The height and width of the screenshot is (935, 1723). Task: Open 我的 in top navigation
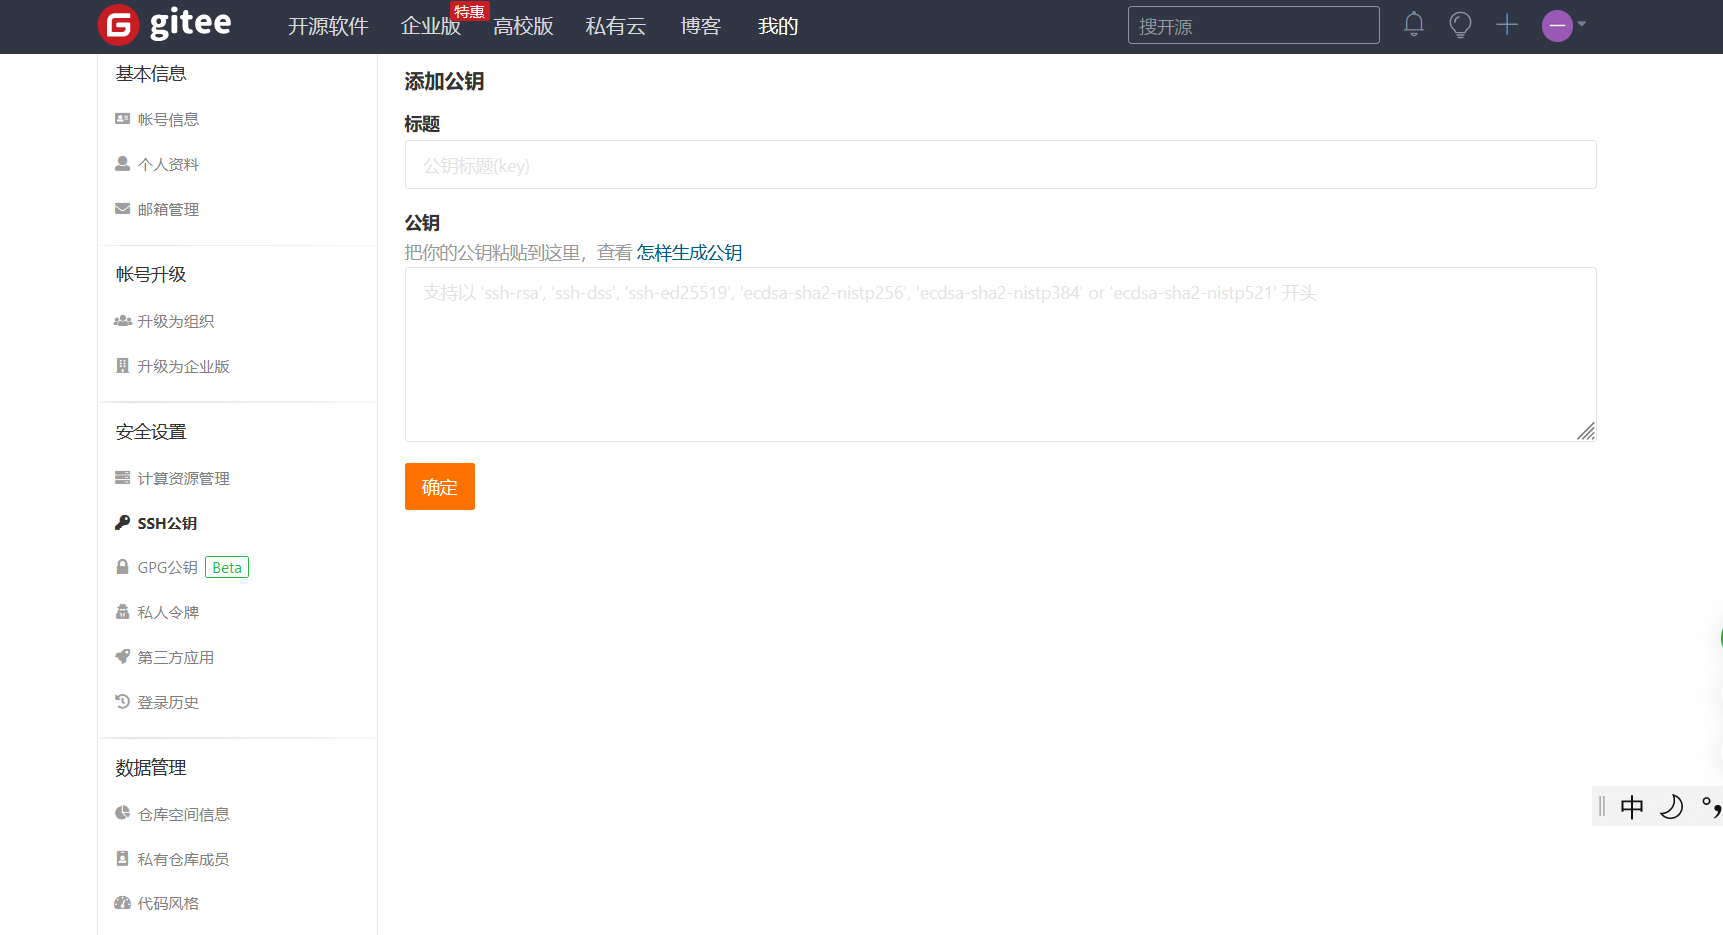(778, 26)
